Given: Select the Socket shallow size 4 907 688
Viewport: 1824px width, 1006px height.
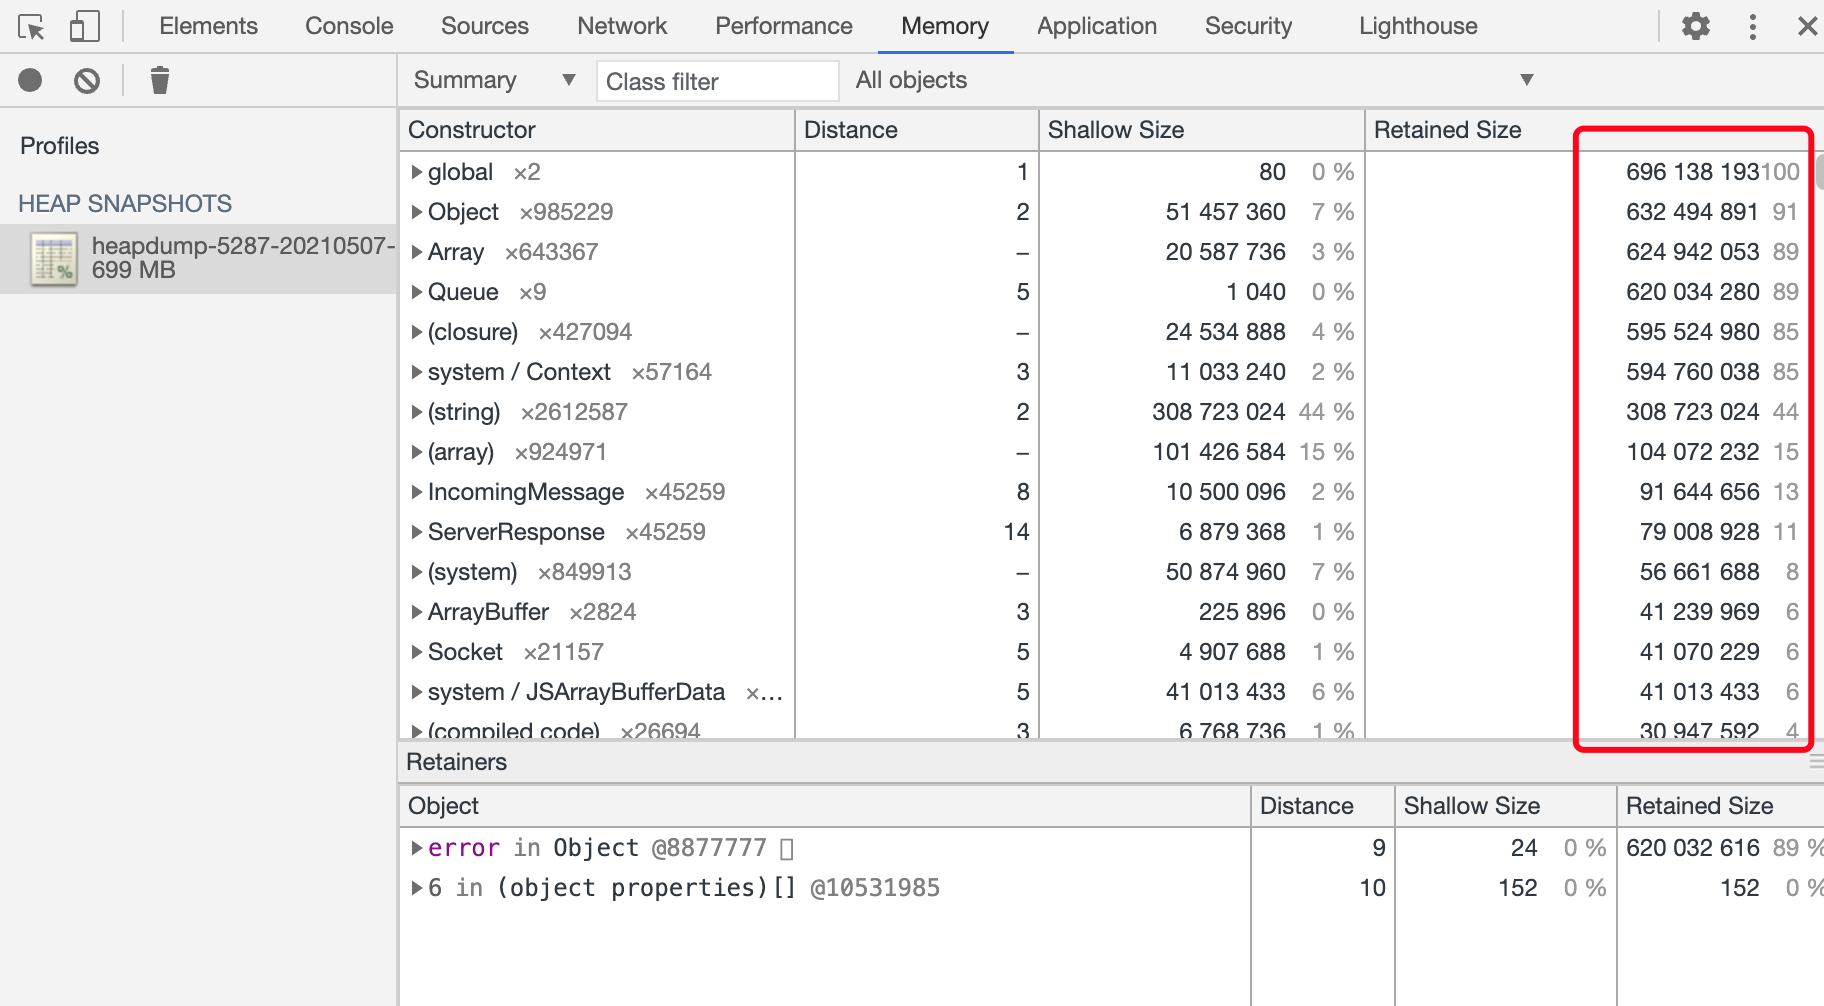Looking at the screenshot, I should (x=1232, y=652).
